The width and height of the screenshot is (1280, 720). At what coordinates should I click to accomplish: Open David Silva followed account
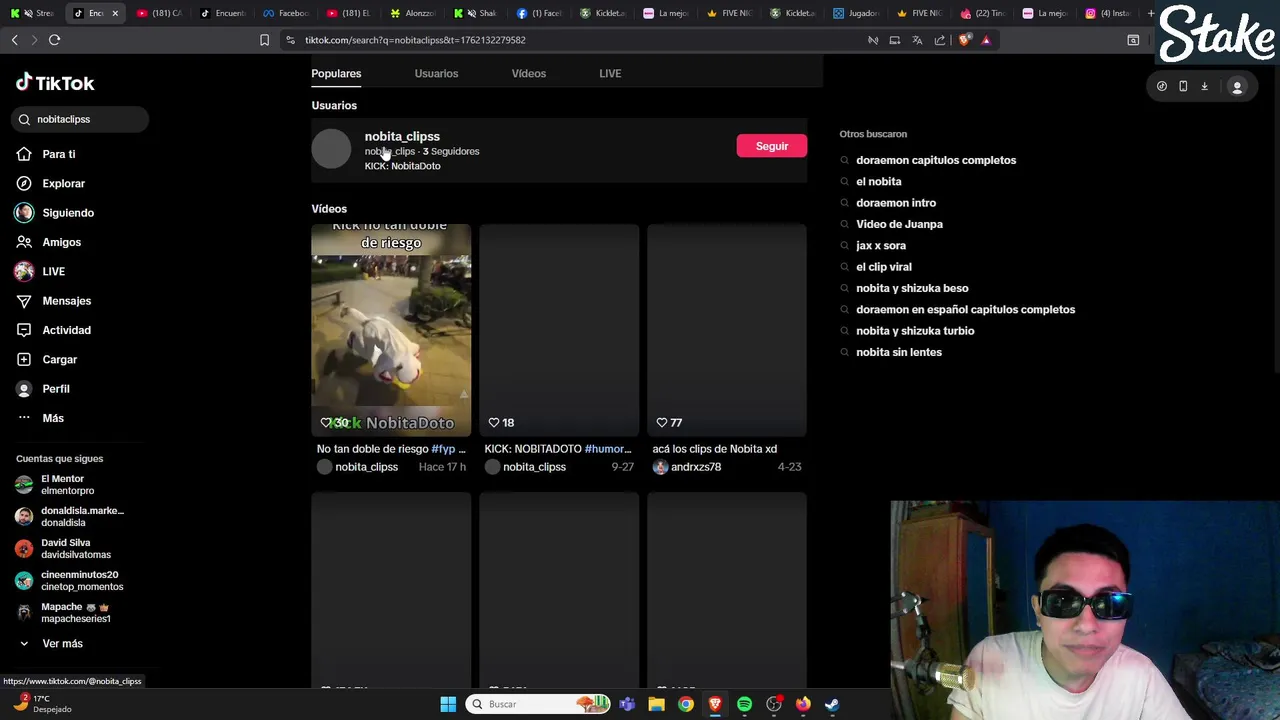(64, 549)
